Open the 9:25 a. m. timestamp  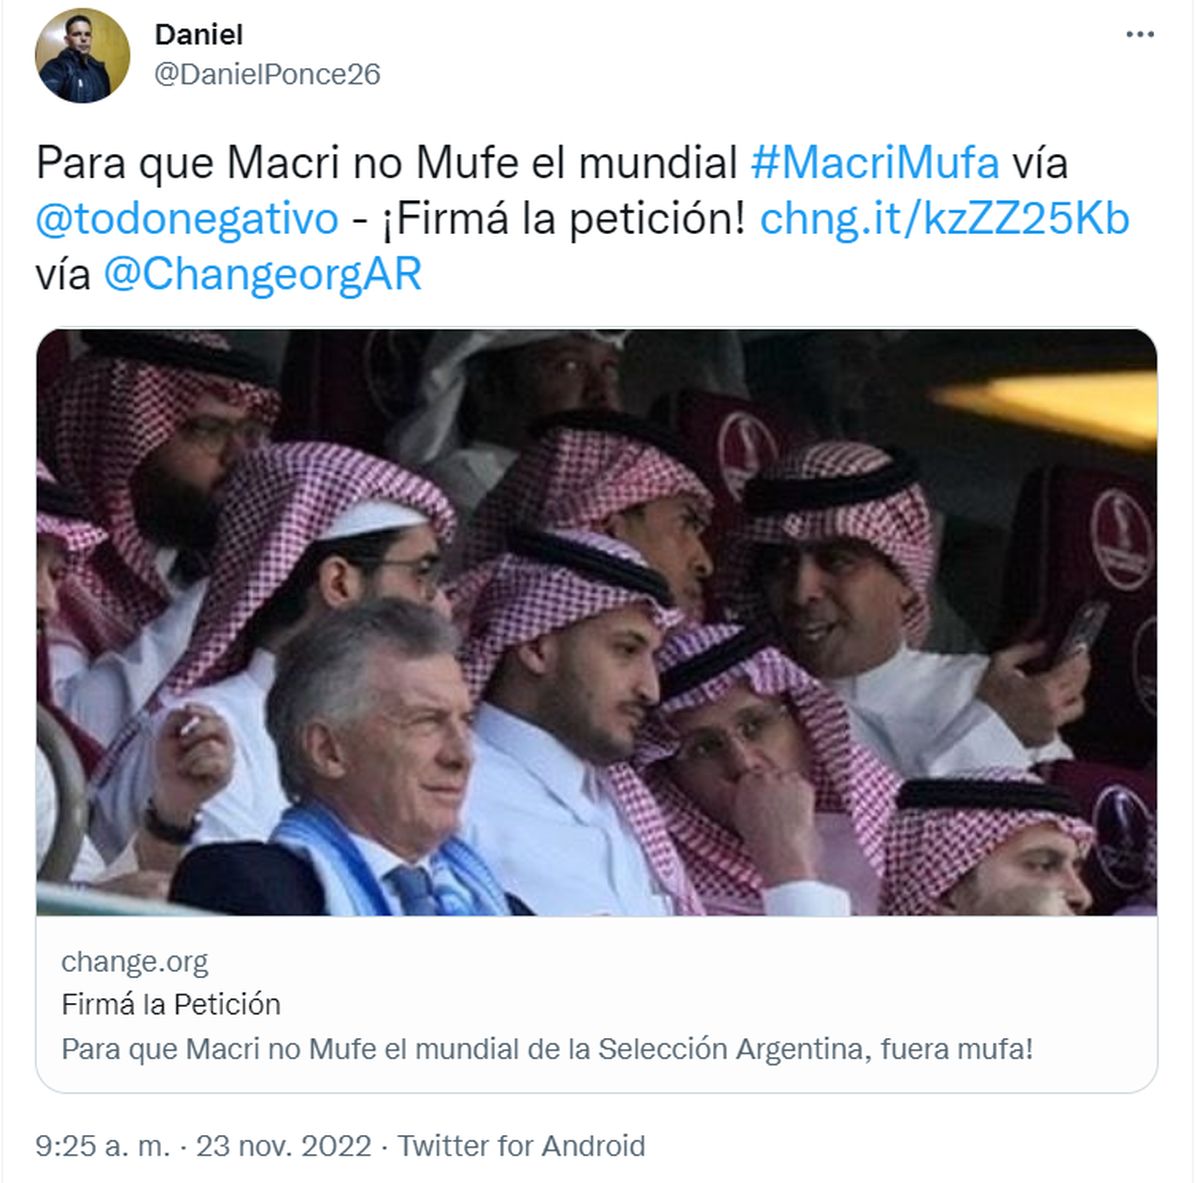pos(102,1146)
